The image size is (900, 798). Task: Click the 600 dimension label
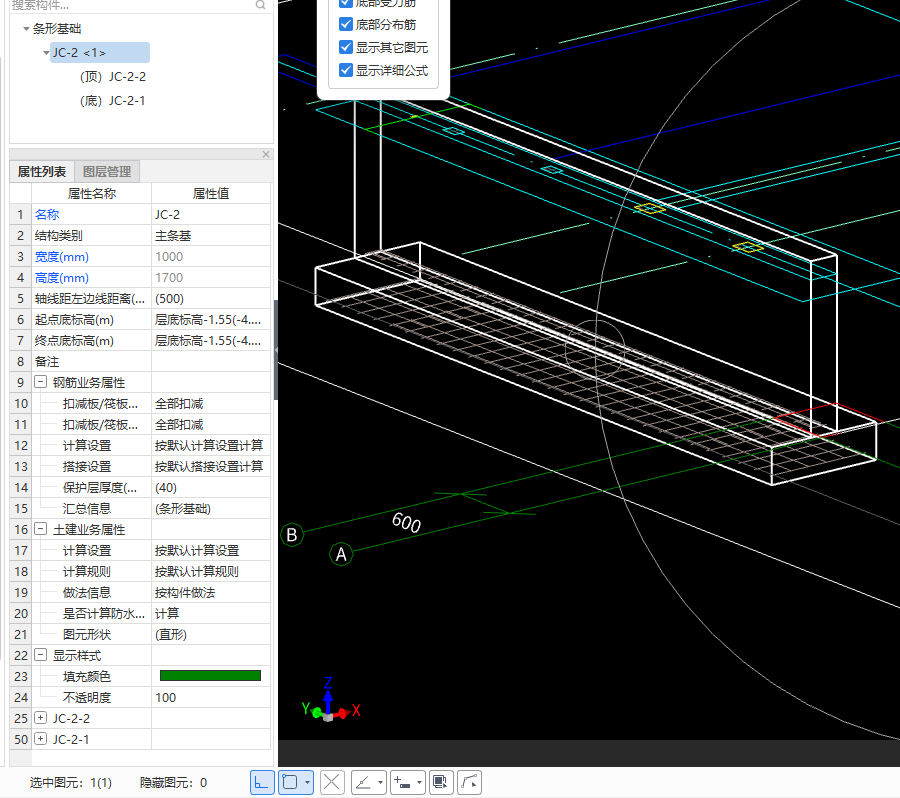406,522
